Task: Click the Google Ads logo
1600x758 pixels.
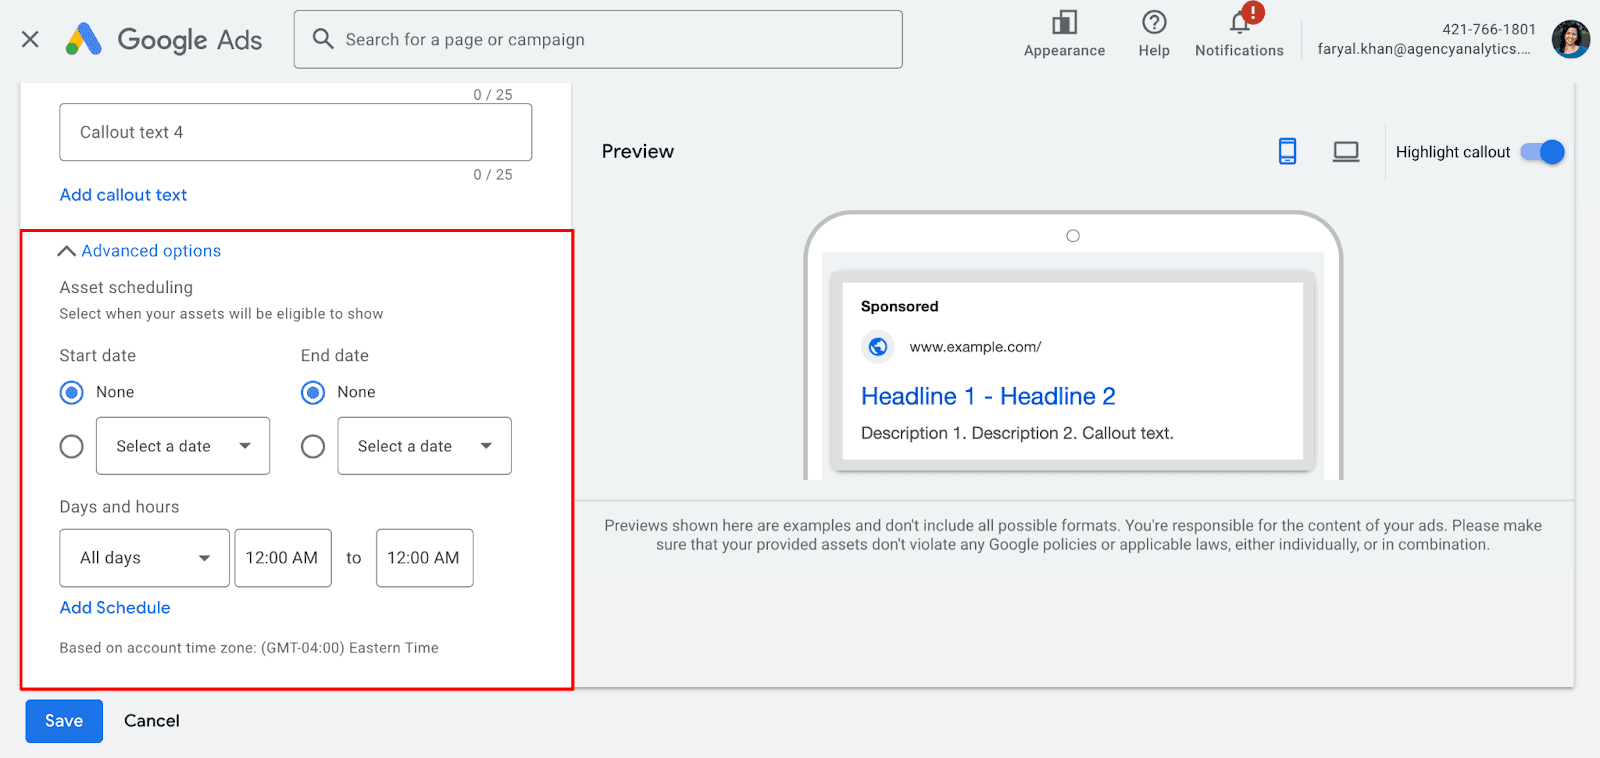Action: point(164,39)
